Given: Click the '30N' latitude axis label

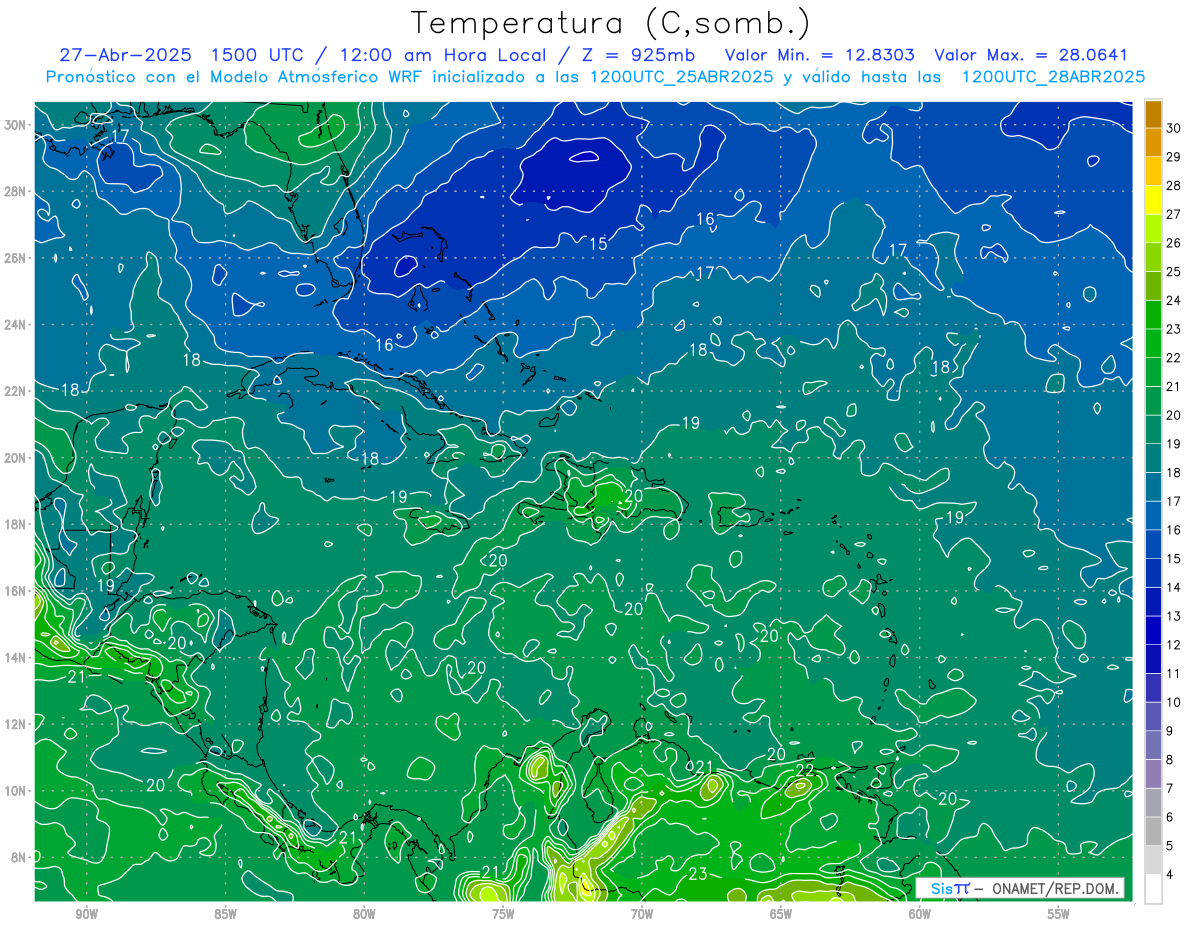Looking at the screenshot, I should pyautogui.click(x=16, y=125).
